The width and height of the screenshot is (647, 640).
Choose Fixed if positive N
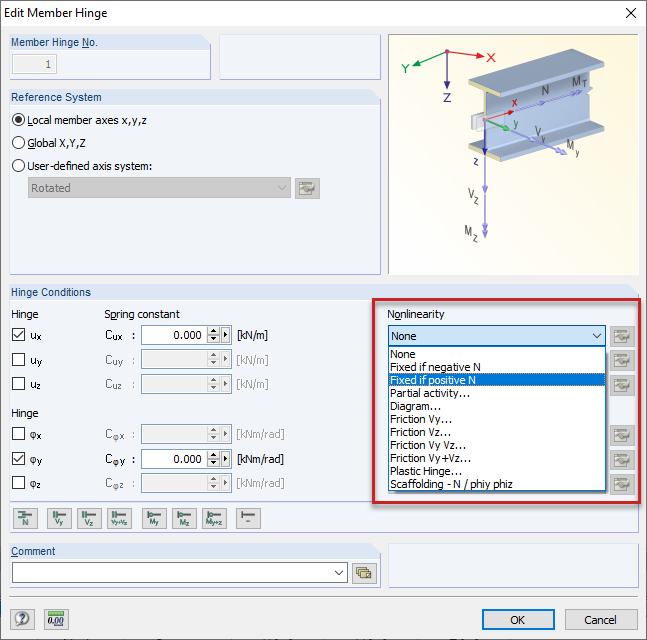[497, 380]
